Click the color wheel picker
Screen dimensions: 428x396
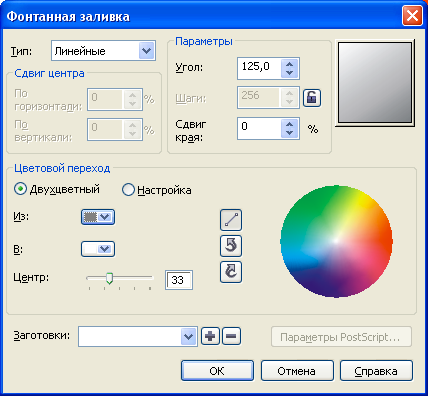point(336,241)
